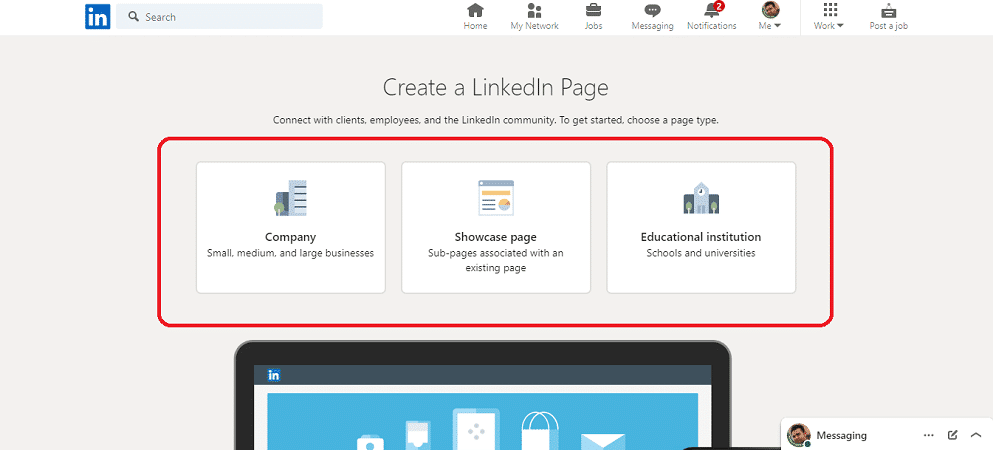Open Messaging panel options (three dots)
Viewport: 993px width, 450px height.
[929, 435]
